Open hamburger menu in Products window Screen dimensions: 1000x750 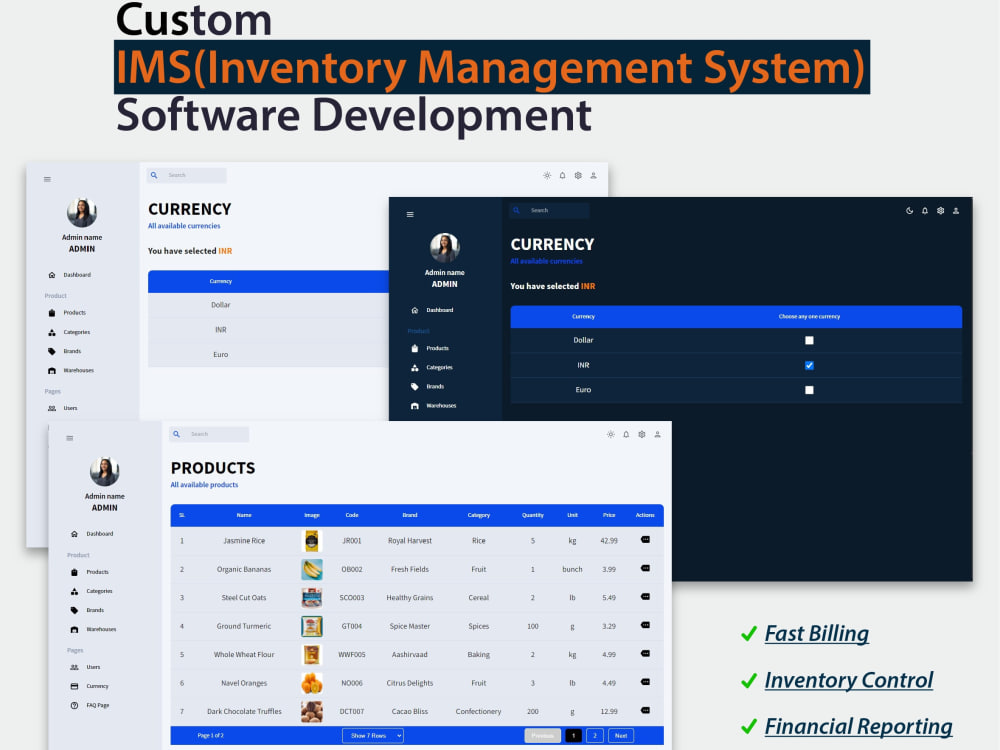coord(70,438)
